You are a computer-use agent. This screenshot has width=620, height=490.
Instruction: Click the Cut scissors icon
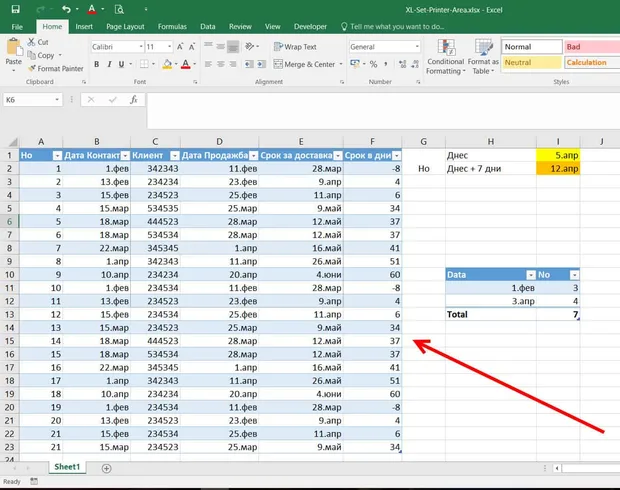pyautogui.click(x=31, y=42)
